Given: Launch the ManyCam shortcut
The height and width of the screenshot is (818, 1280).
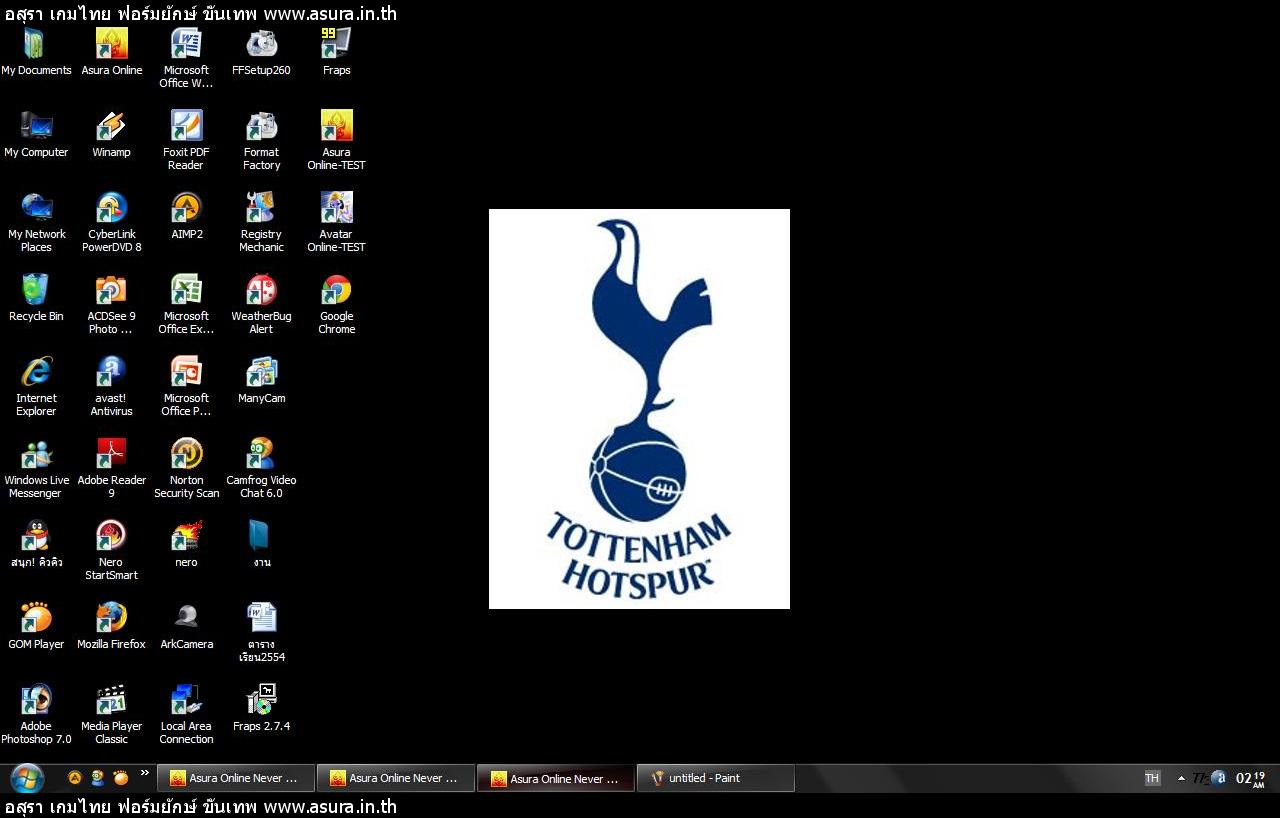Looking at the screenshot, I should coord(261,380).
